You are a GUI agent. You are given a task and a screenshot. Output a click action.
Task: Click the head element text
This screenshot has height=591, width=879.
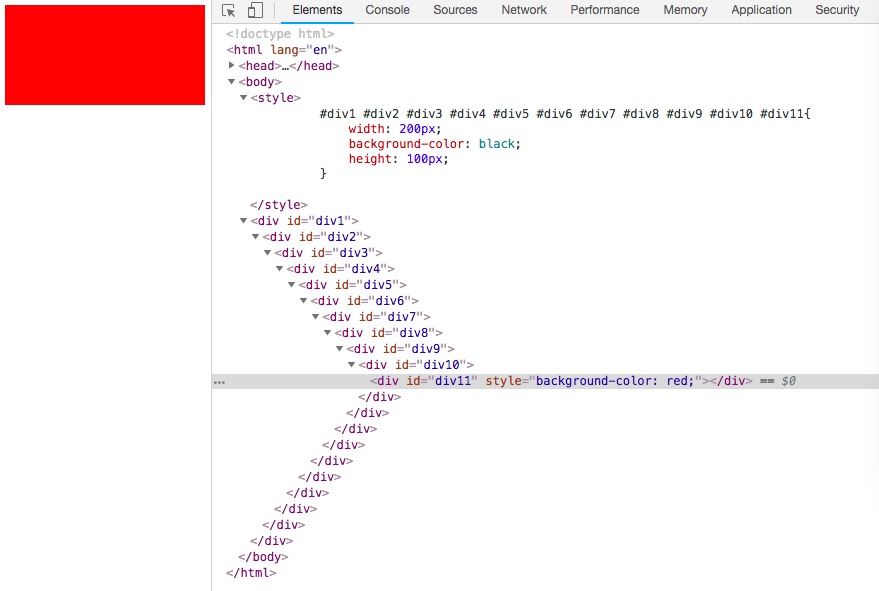289,66
